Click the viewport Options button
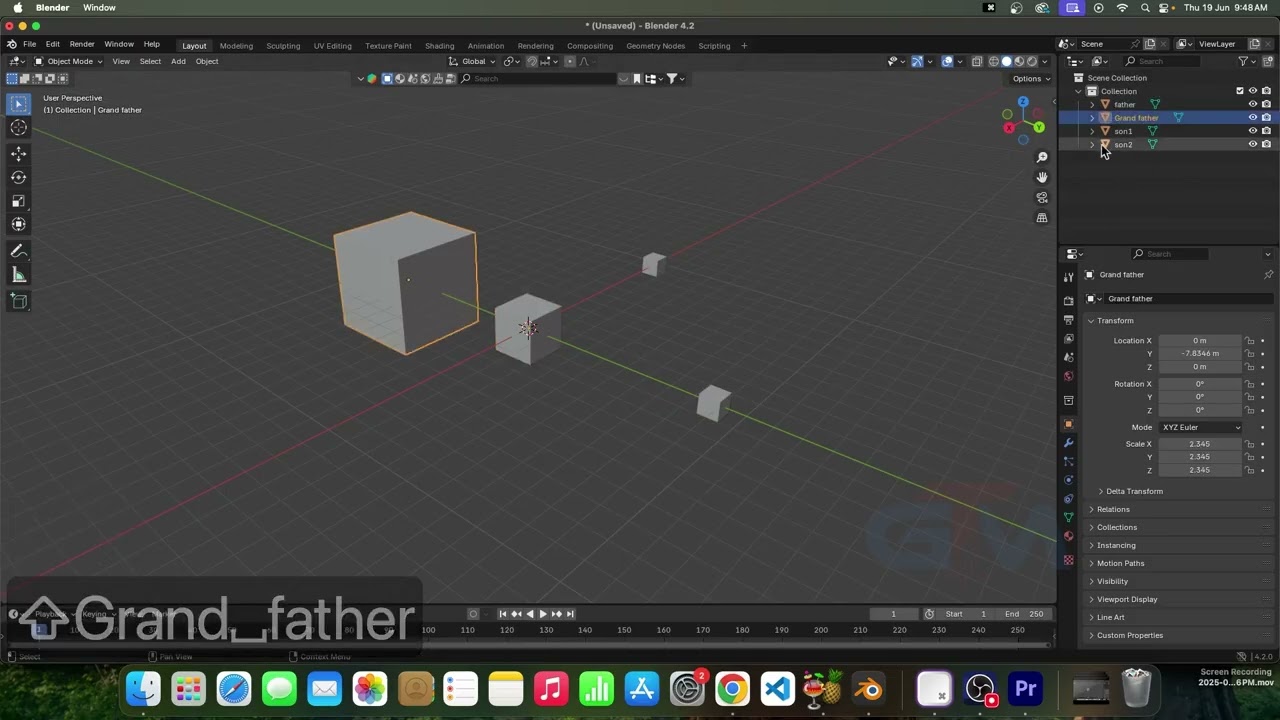1280x720 pixels. (x=1030, y=79)
